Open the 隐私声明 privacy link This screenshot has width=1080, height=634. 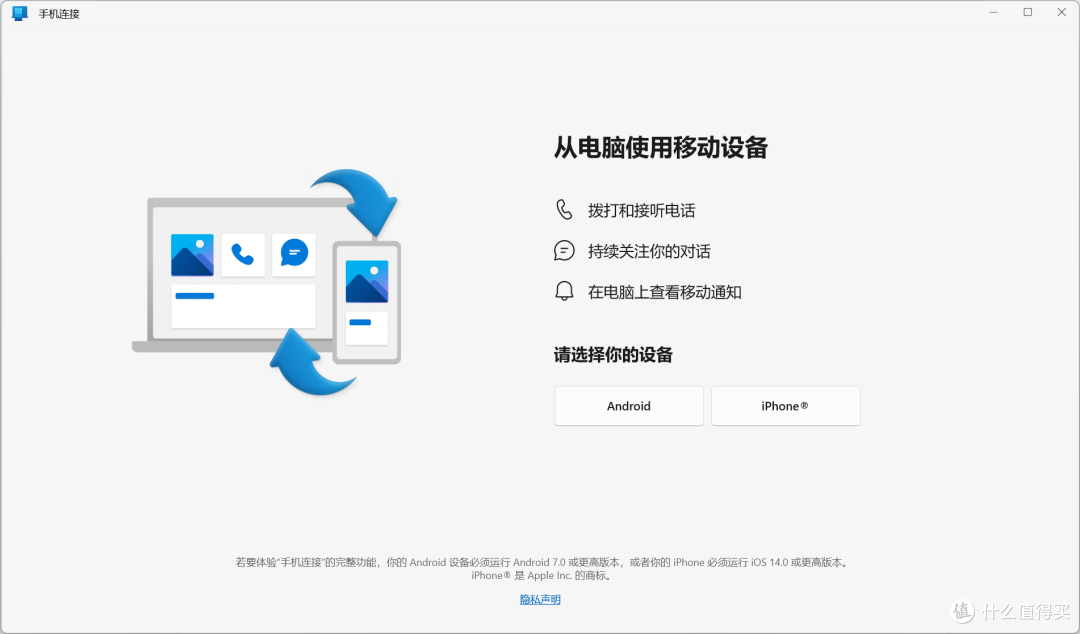[540, 599]
